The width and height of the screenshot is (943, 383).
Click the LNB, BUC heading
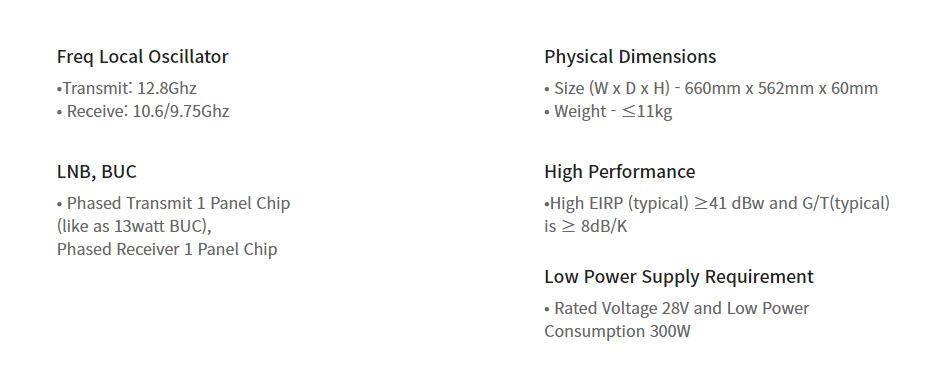point(97,172)
